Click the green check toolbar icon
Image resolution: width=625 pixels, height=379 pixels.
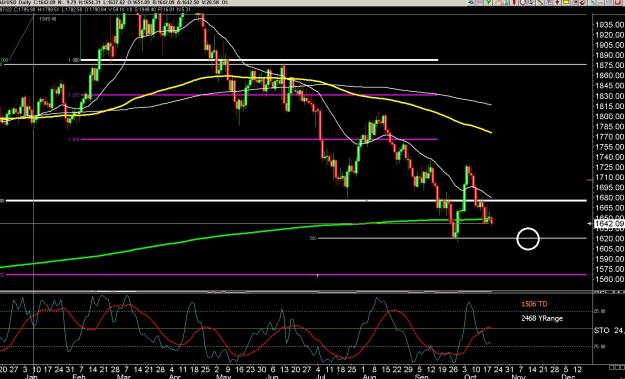pos(488,2)
